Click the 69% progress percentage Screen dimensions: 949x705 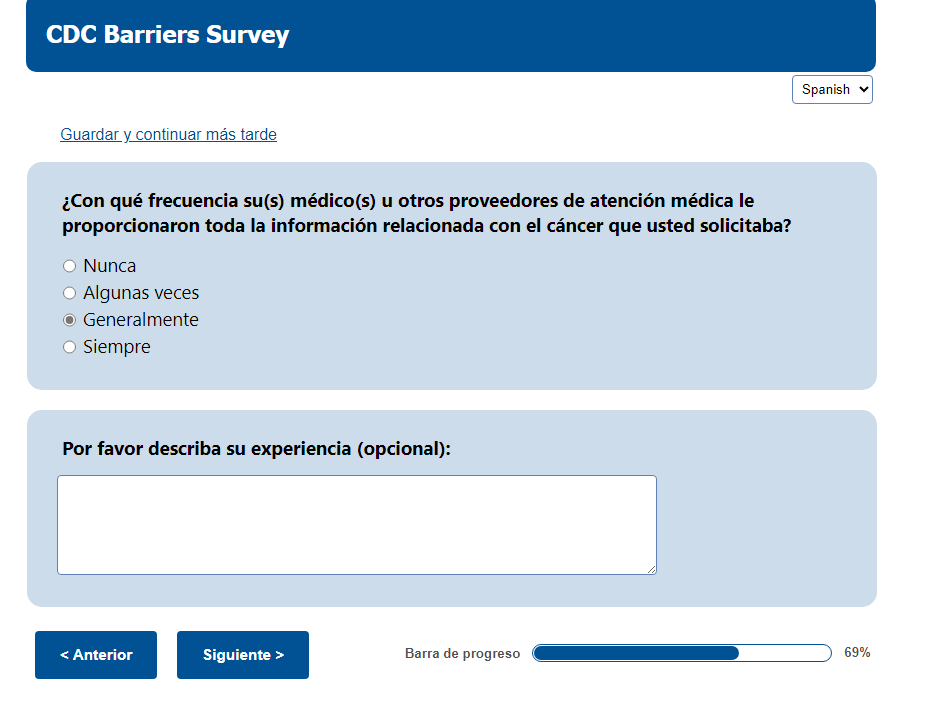coord(857,653)
